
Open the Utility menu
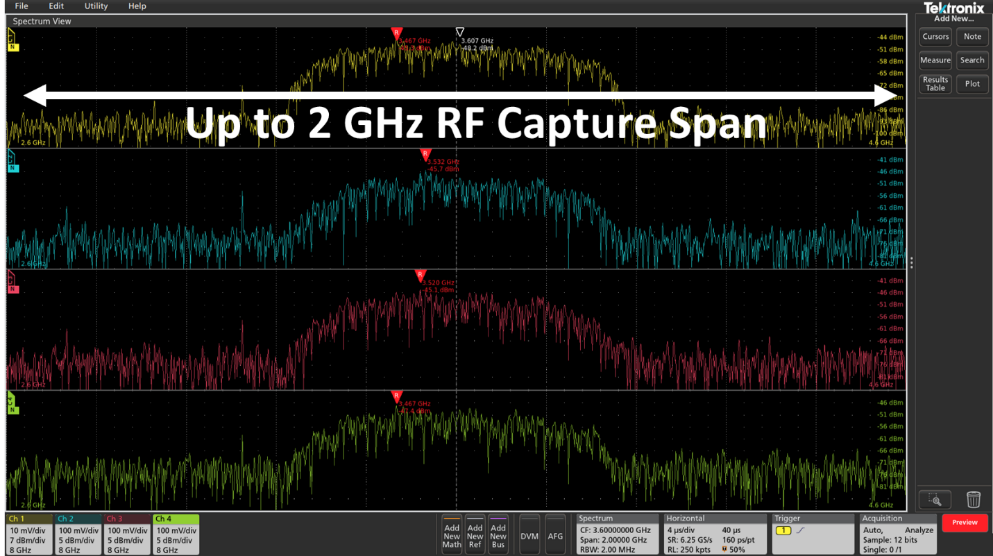tap(96, 6)
